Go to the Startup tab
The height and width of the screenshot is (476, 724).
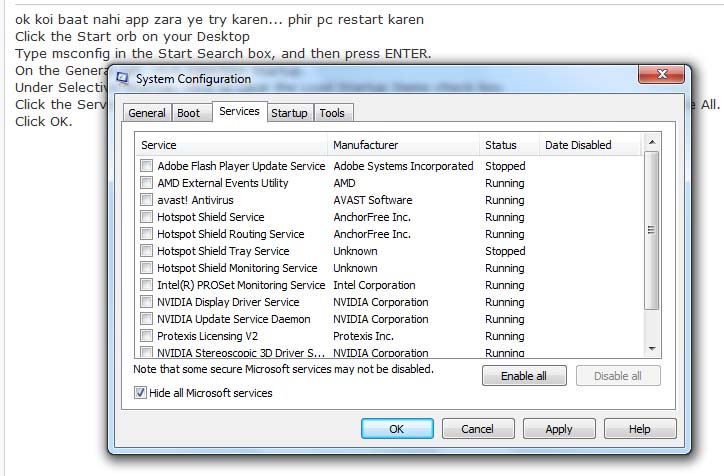tap(290, 113)
